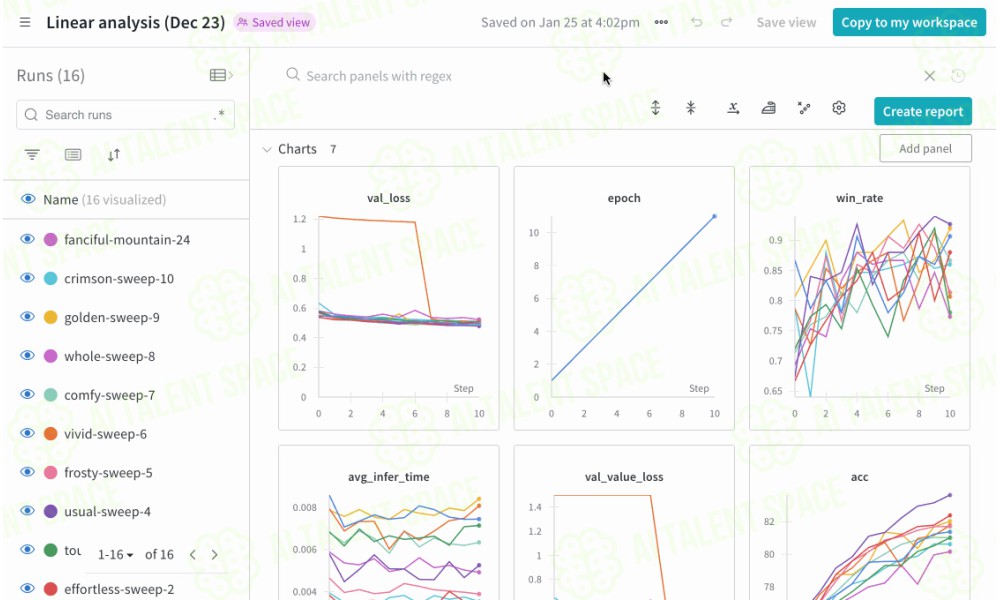Toggle eye icon for vivid-sweep-6

point(27,434)
